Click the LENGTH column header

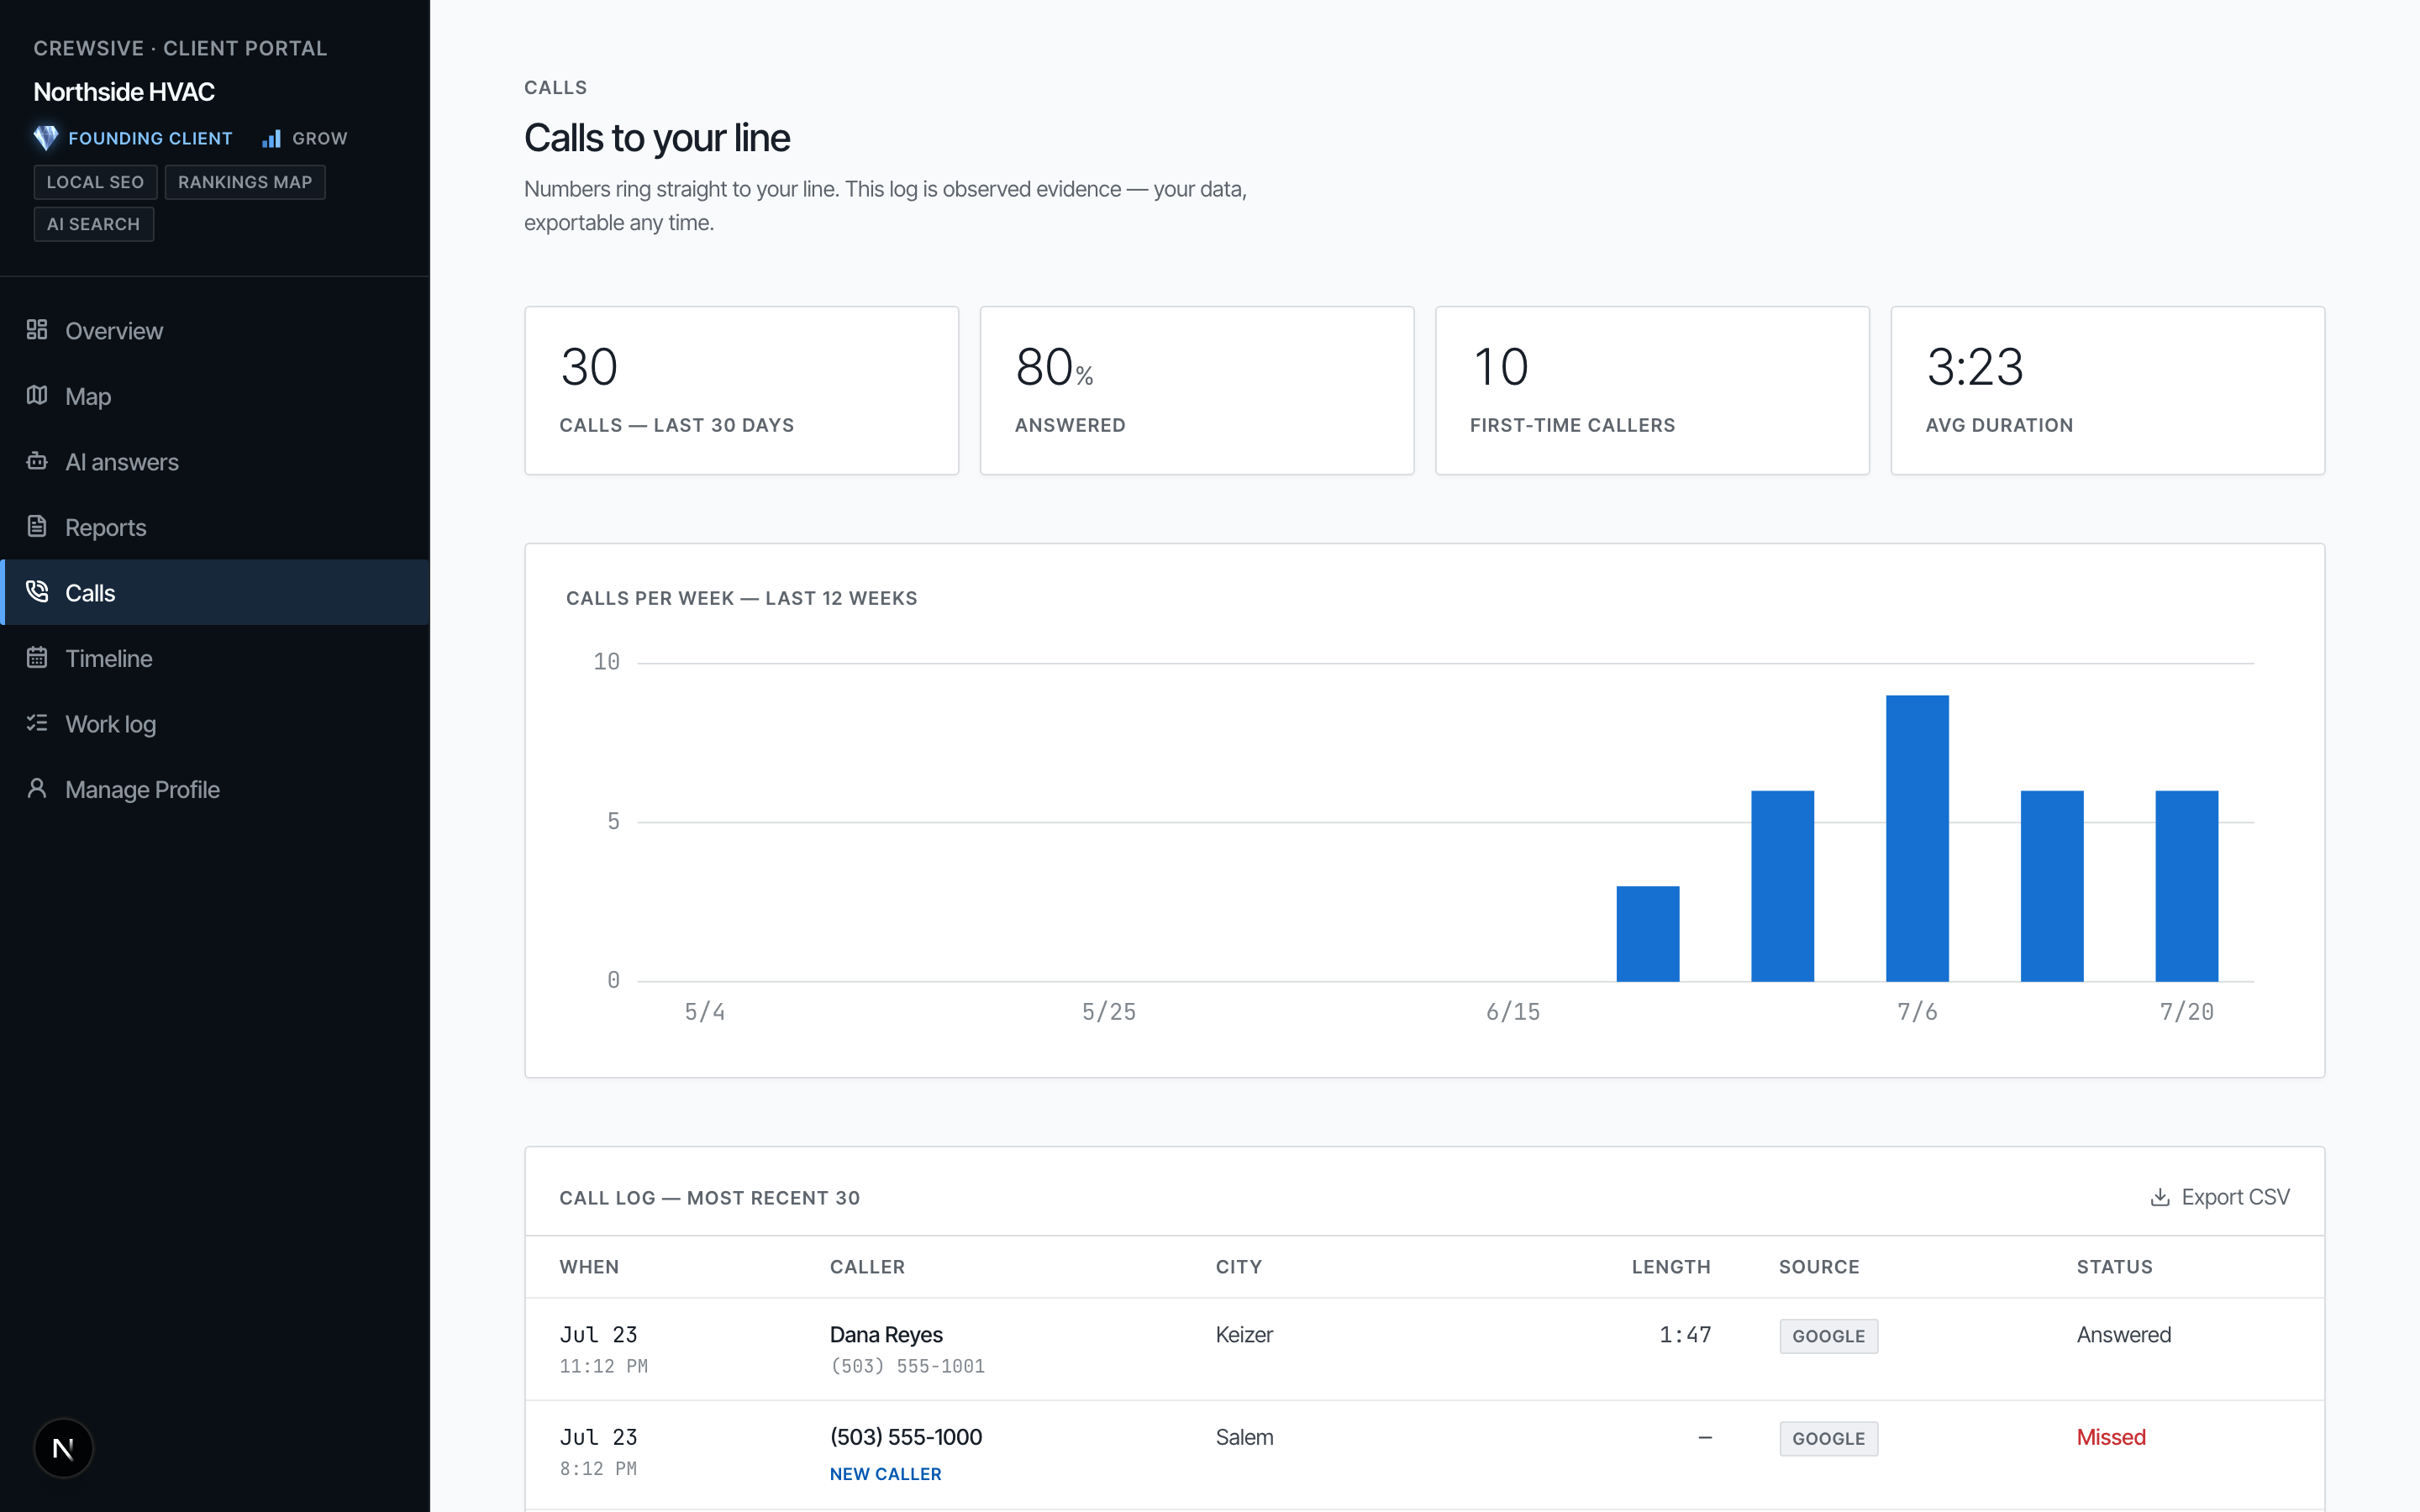pos(1671,1267)
